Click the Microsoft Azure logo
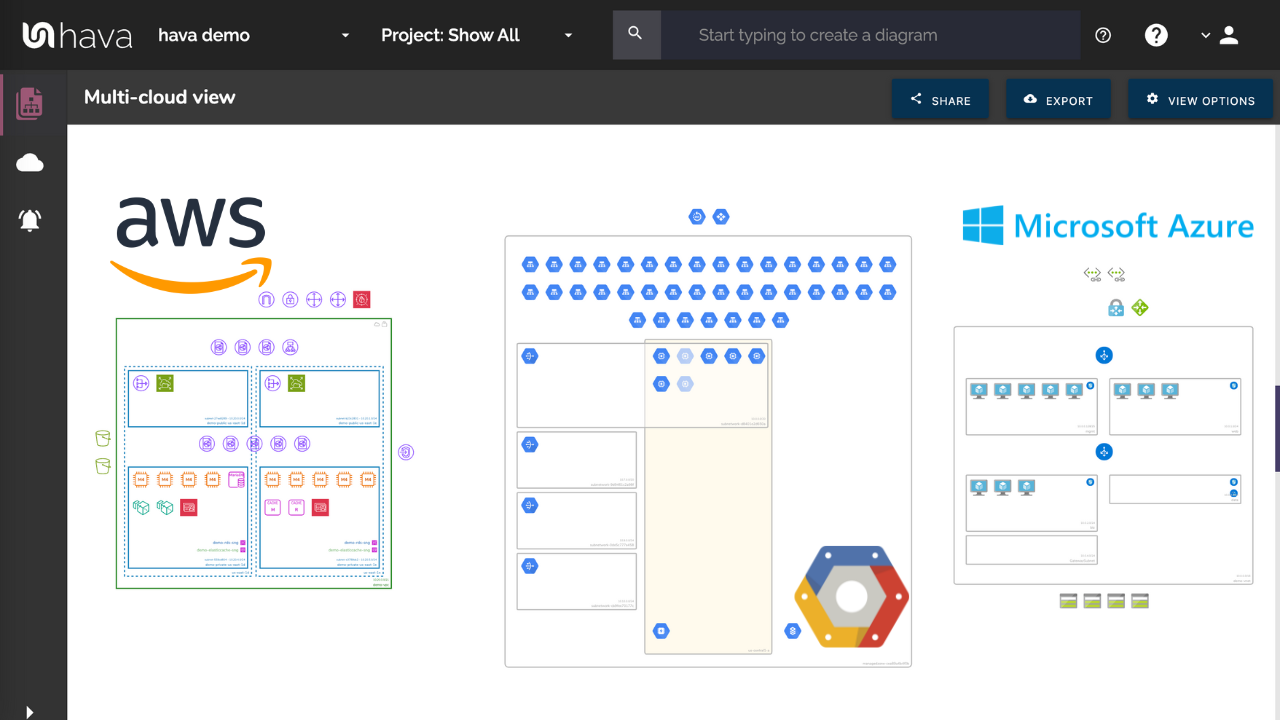The height and width of the screenshot is (720, 1280). pos(1108,226)
